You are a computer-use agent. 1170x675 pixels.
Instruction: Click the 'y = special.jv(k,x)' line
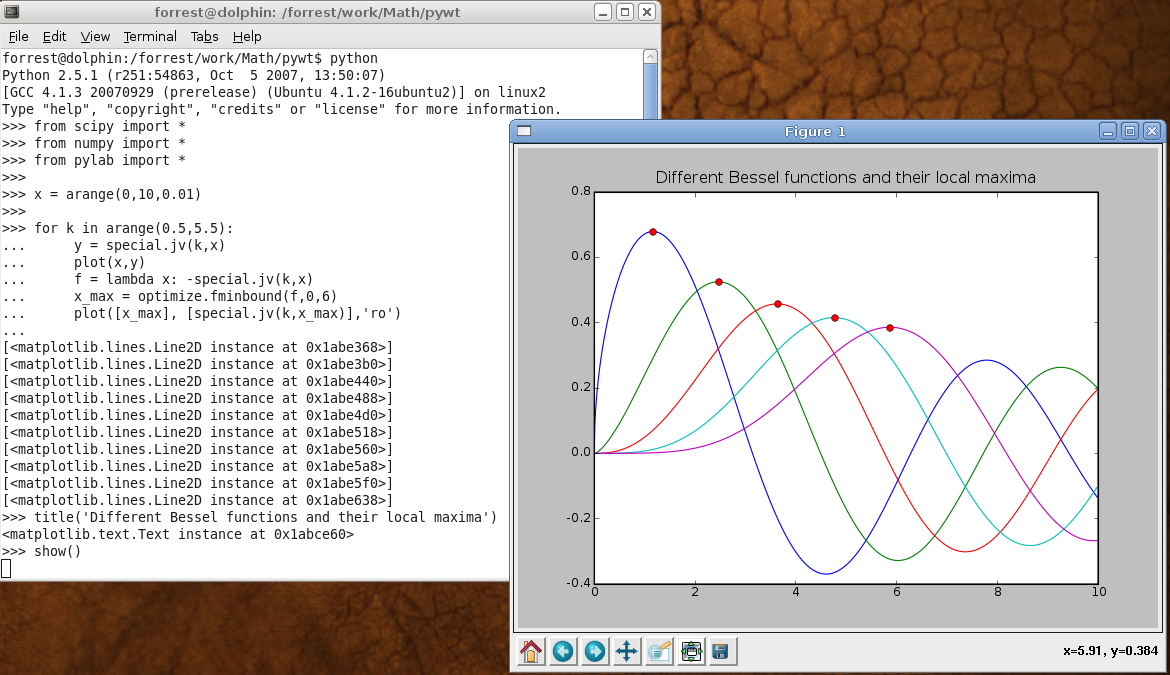click(113, 245)
